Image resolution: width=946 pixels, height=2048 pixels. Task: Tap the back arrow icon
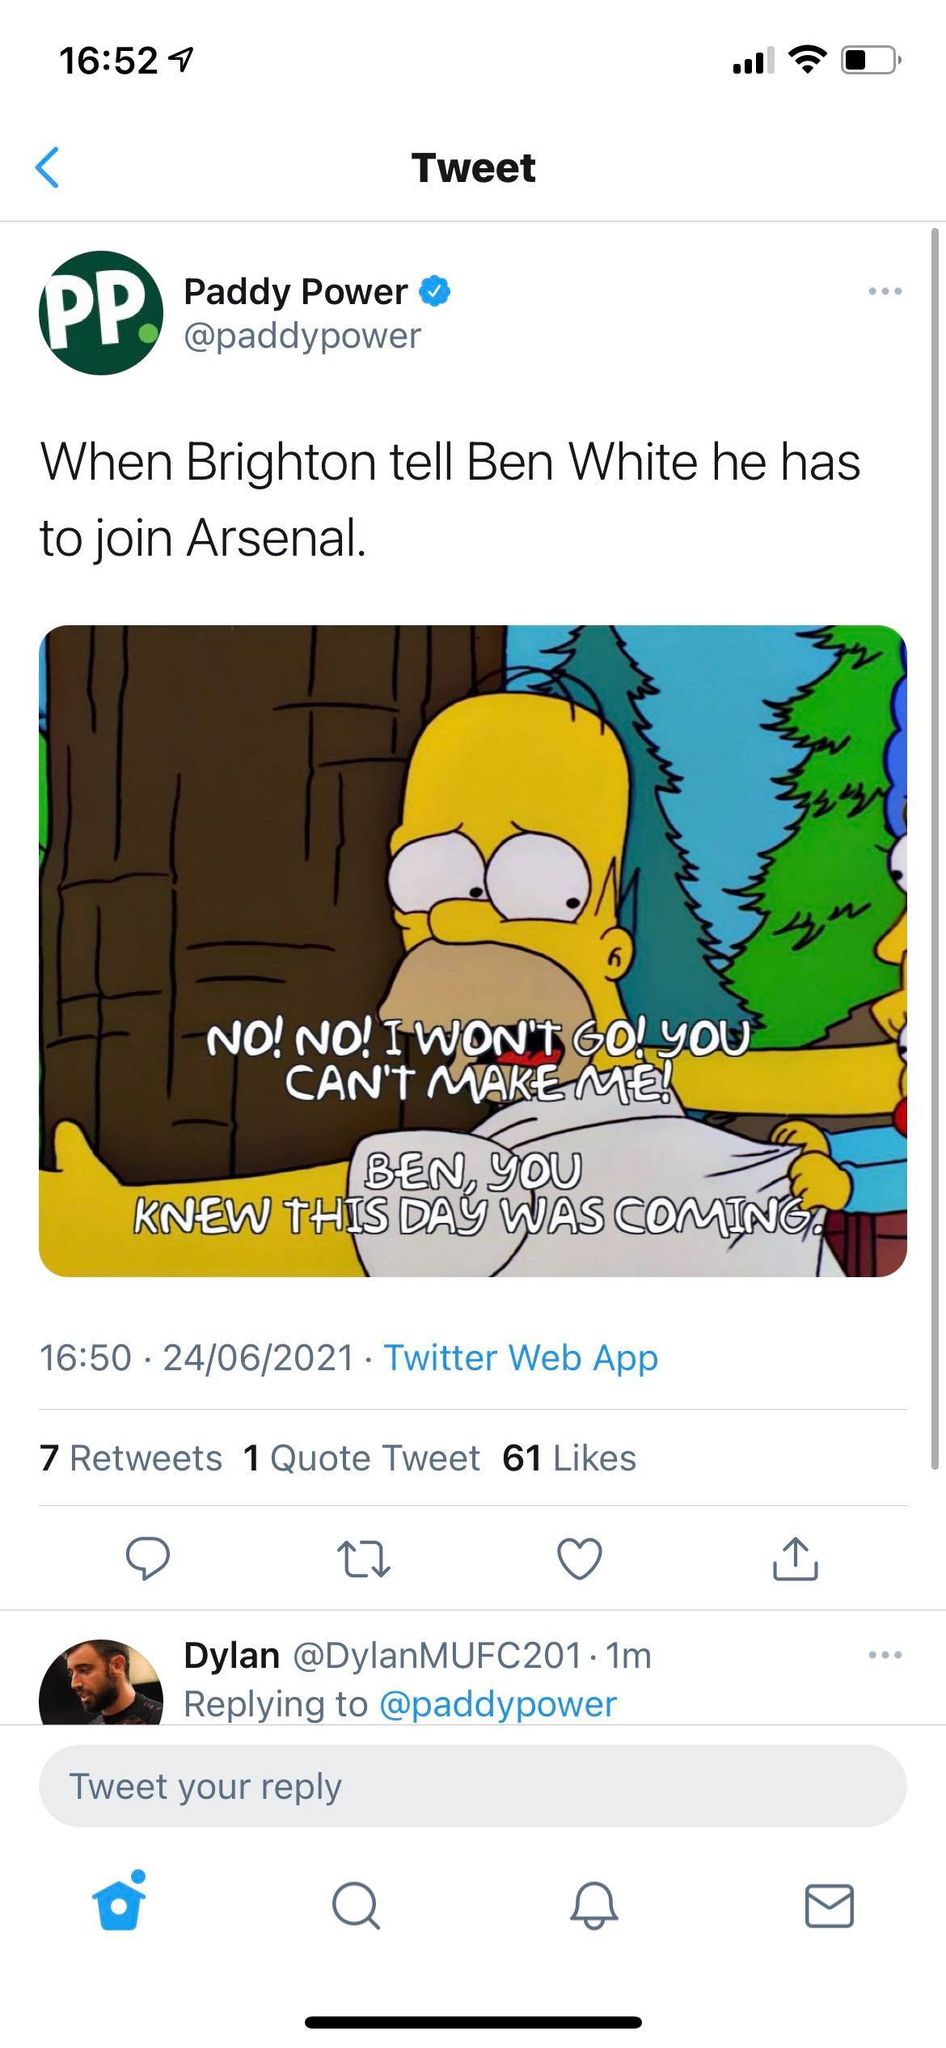pyautogui.click(x=47, y=167)
